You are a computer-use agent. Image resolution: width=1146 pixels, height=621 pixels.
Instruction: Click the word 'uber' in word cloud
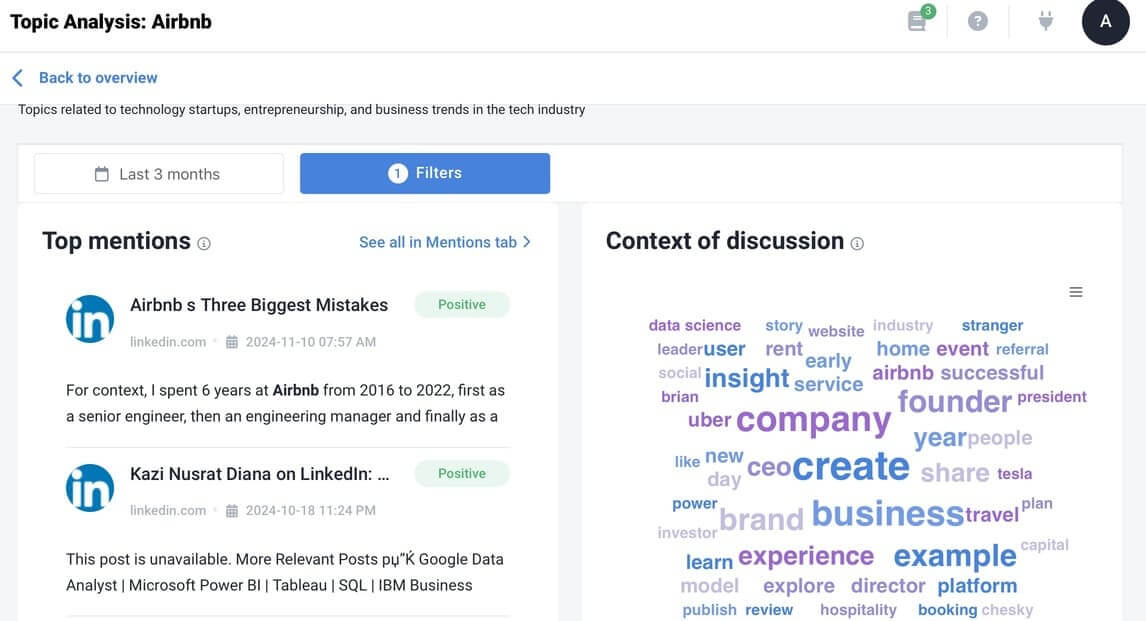[709, 420]
